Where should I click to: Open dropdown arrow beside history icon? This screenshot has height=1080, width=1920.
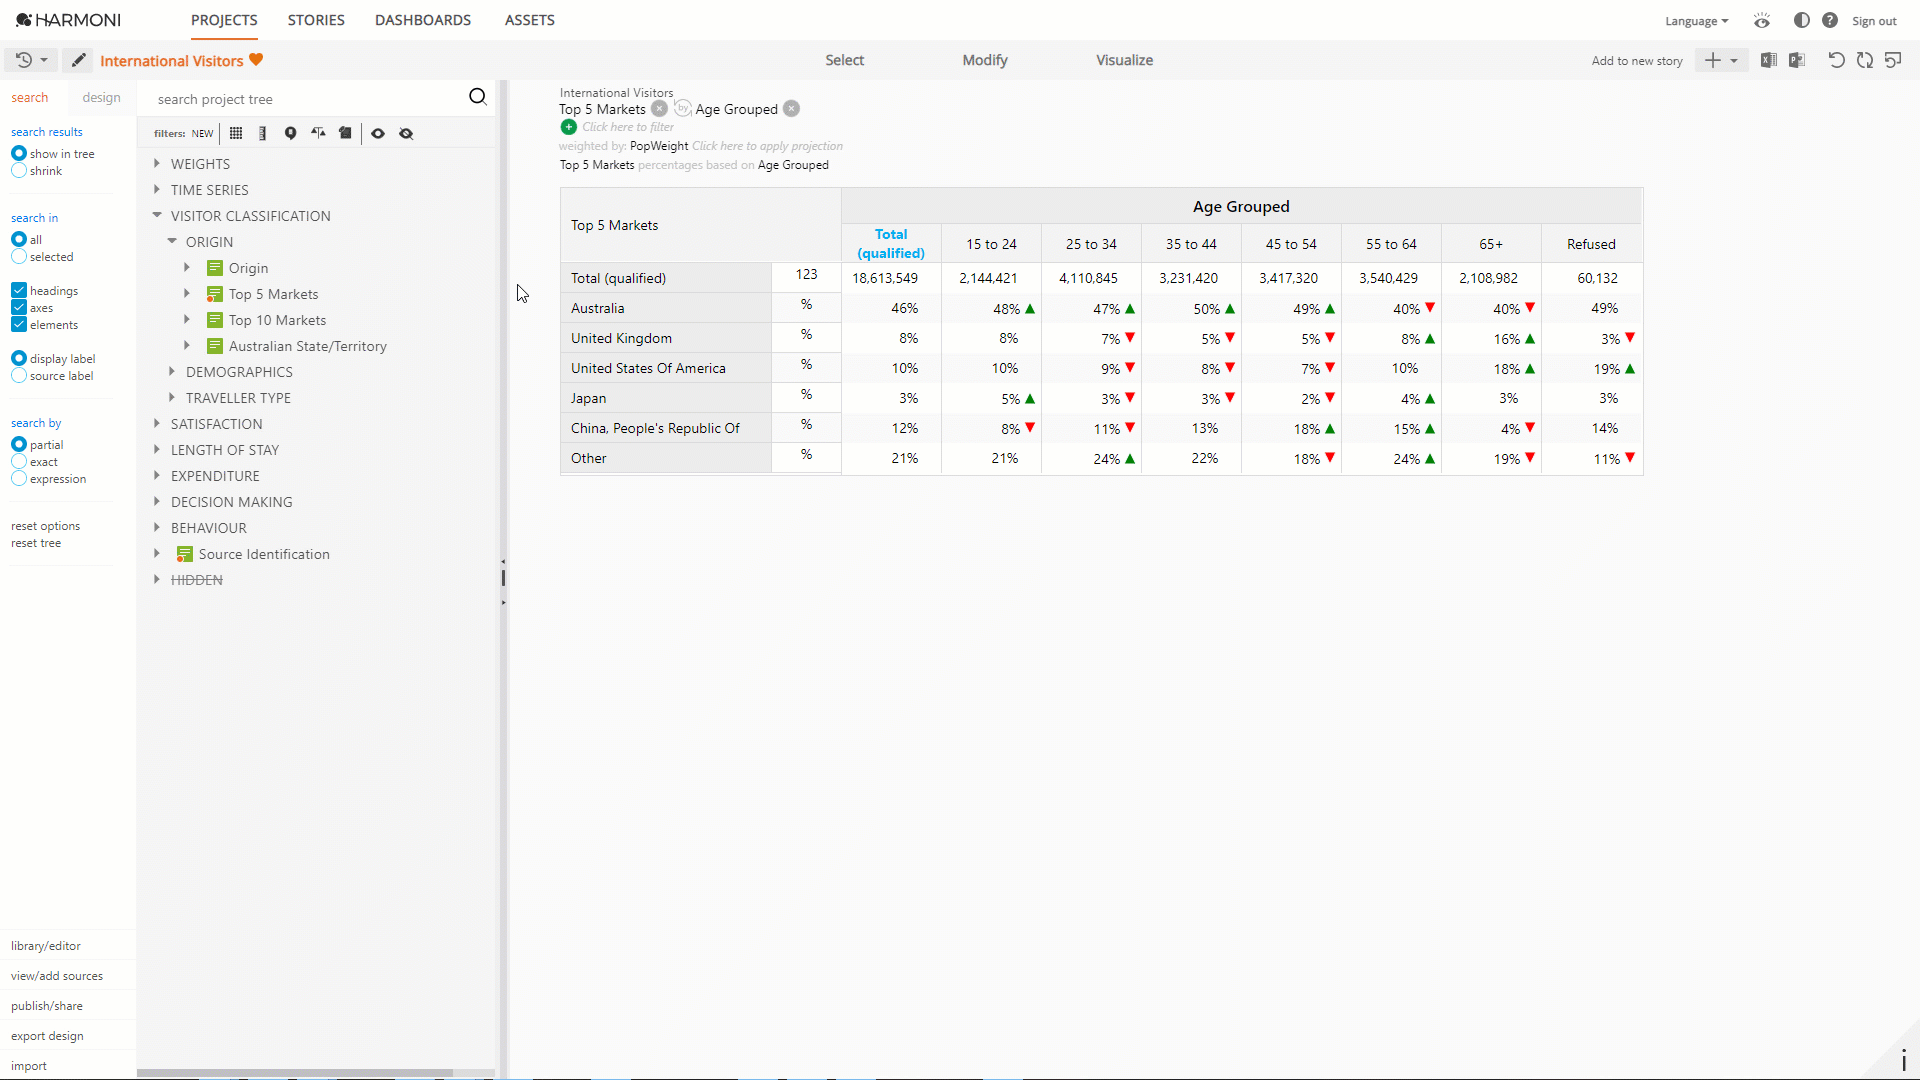tap(44, 60)
